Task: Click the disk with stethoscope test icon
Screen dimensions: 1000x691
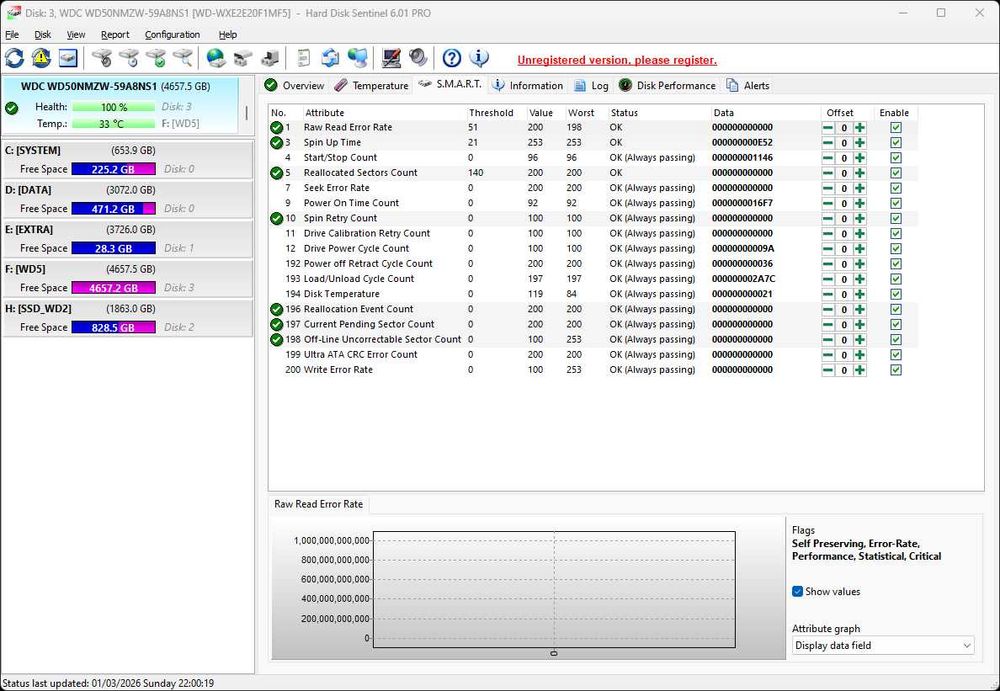Action: coord(101,58)
